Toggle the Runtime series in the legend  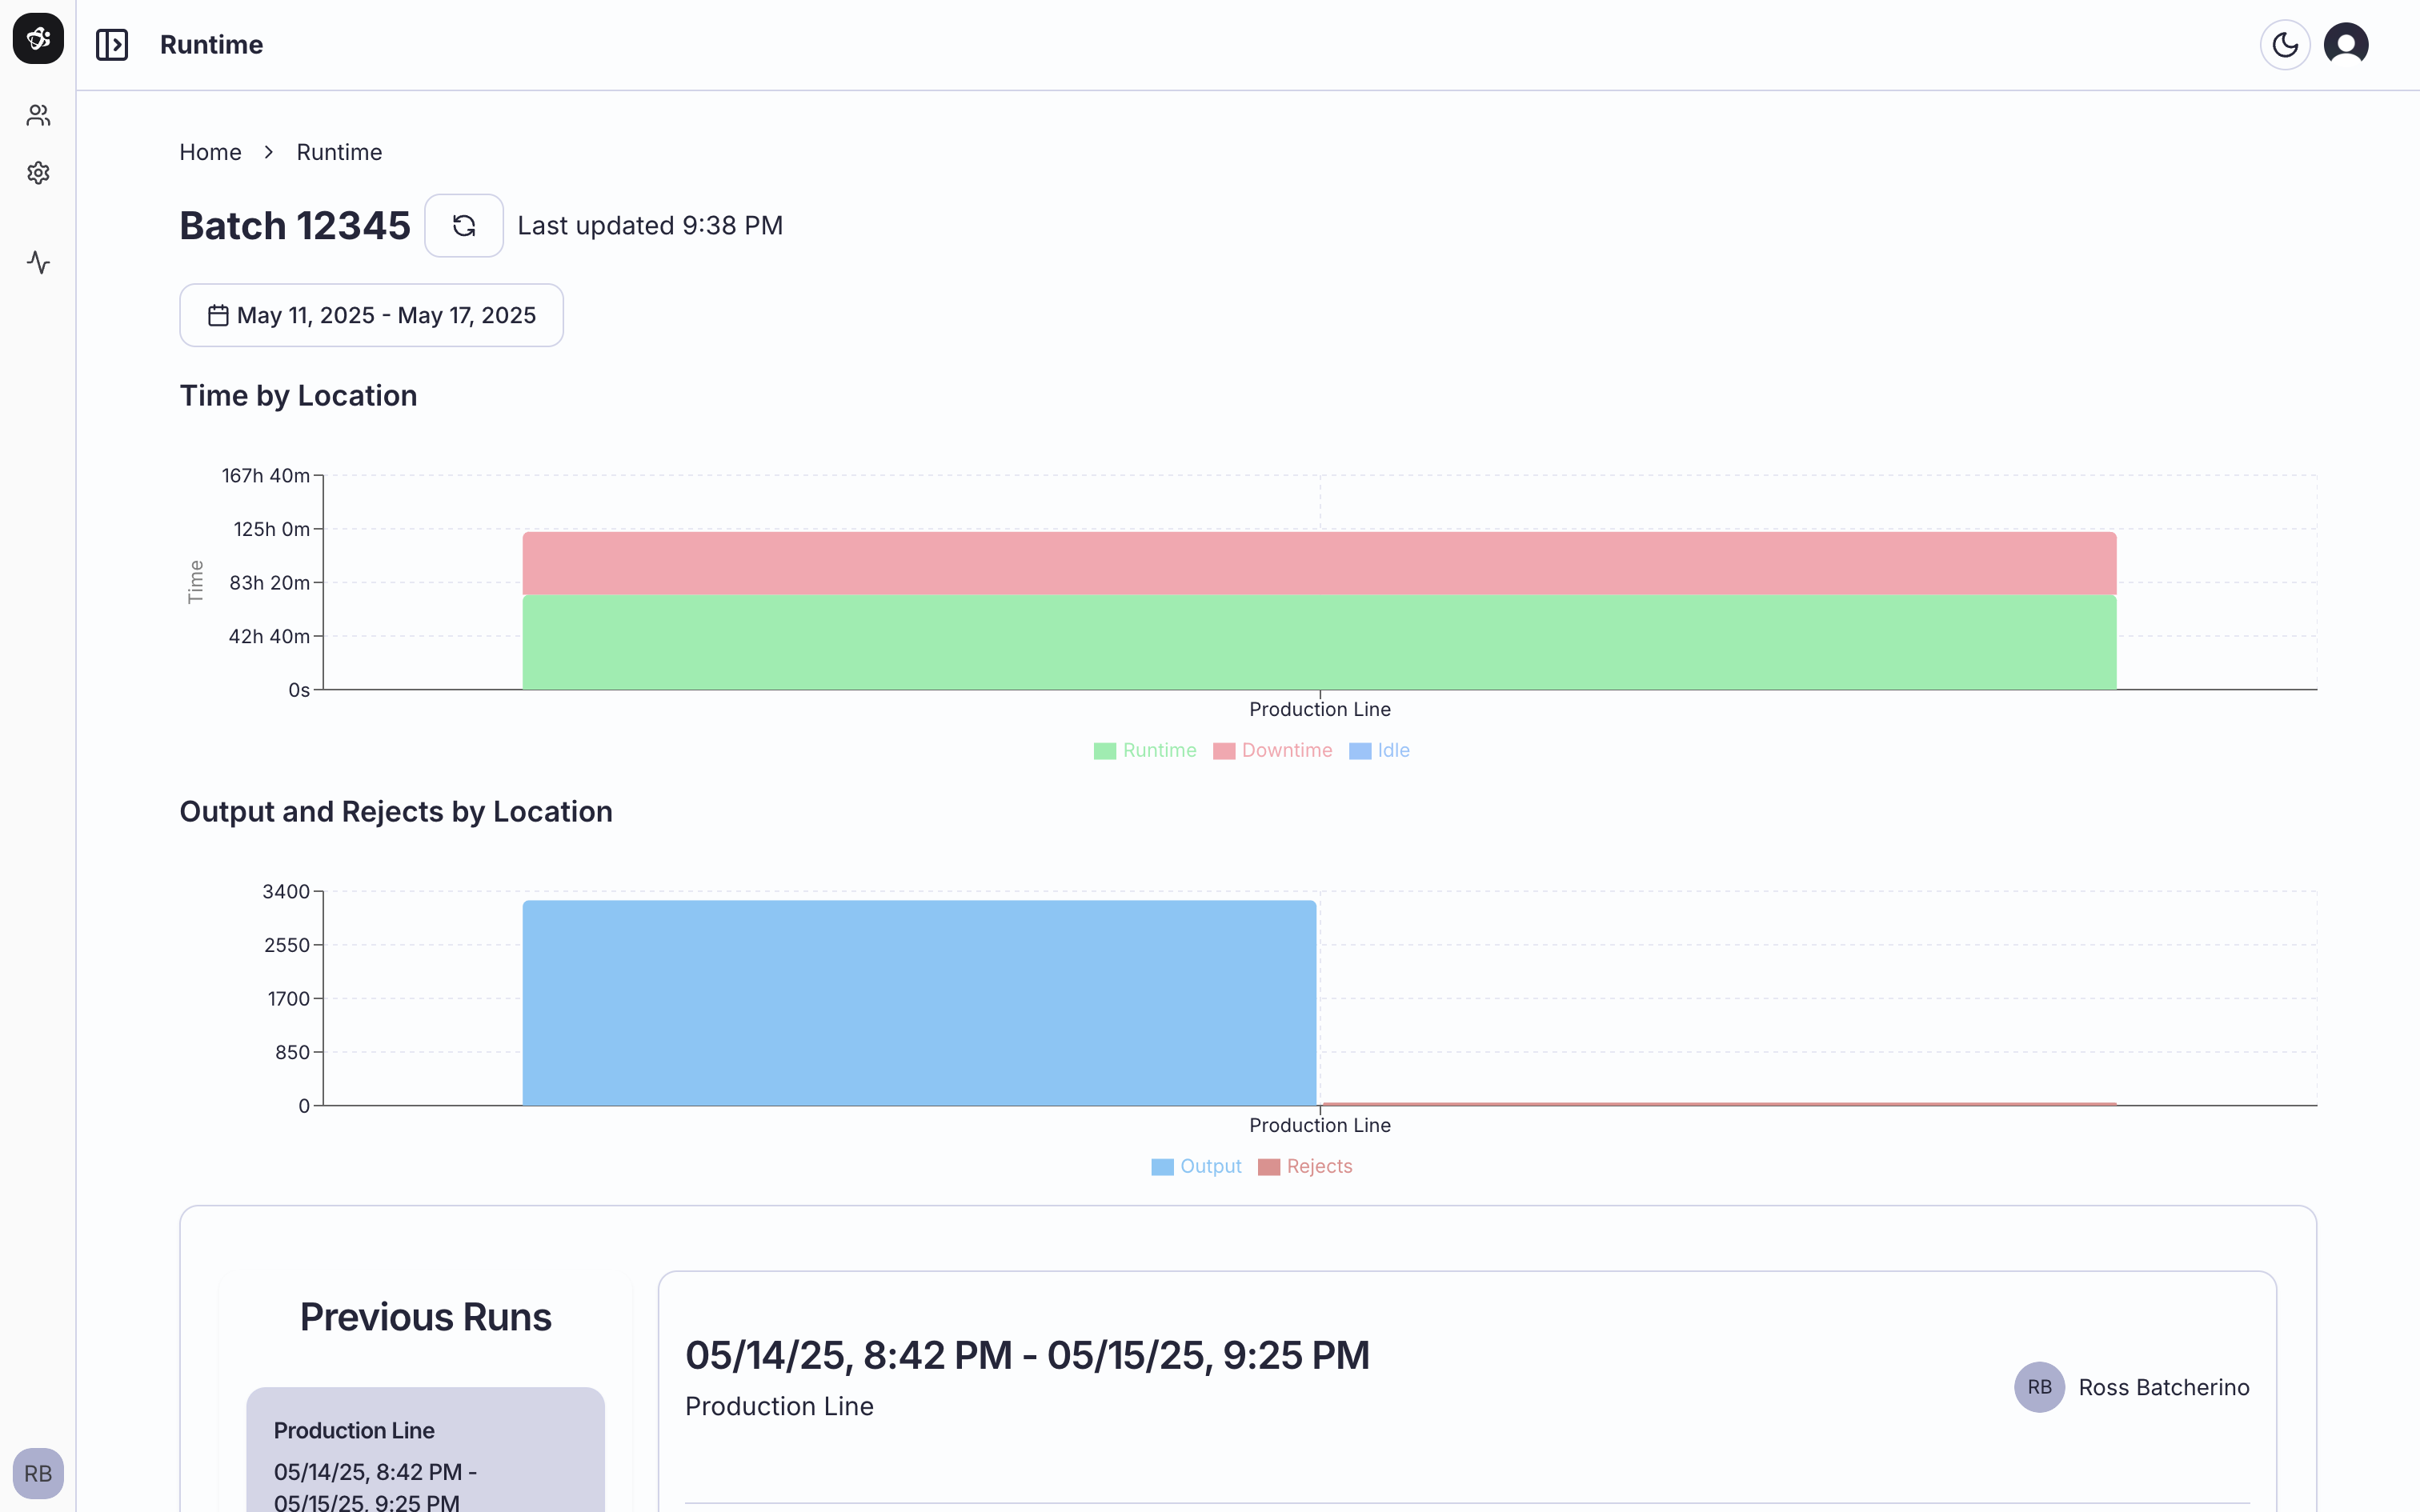[1144, 750]
